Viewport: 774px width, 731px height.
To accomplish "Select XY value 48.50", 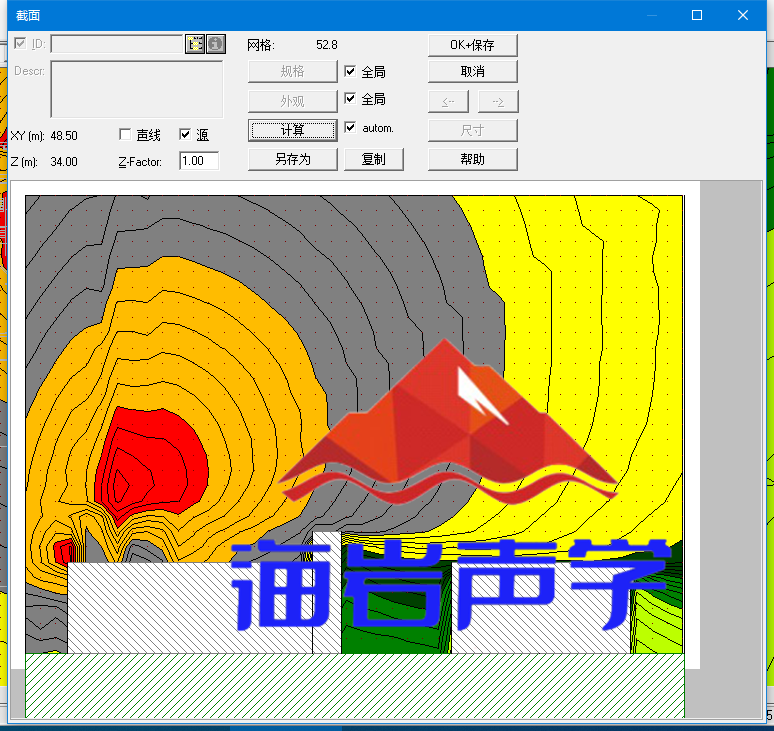I will click(x=64, y=136).
